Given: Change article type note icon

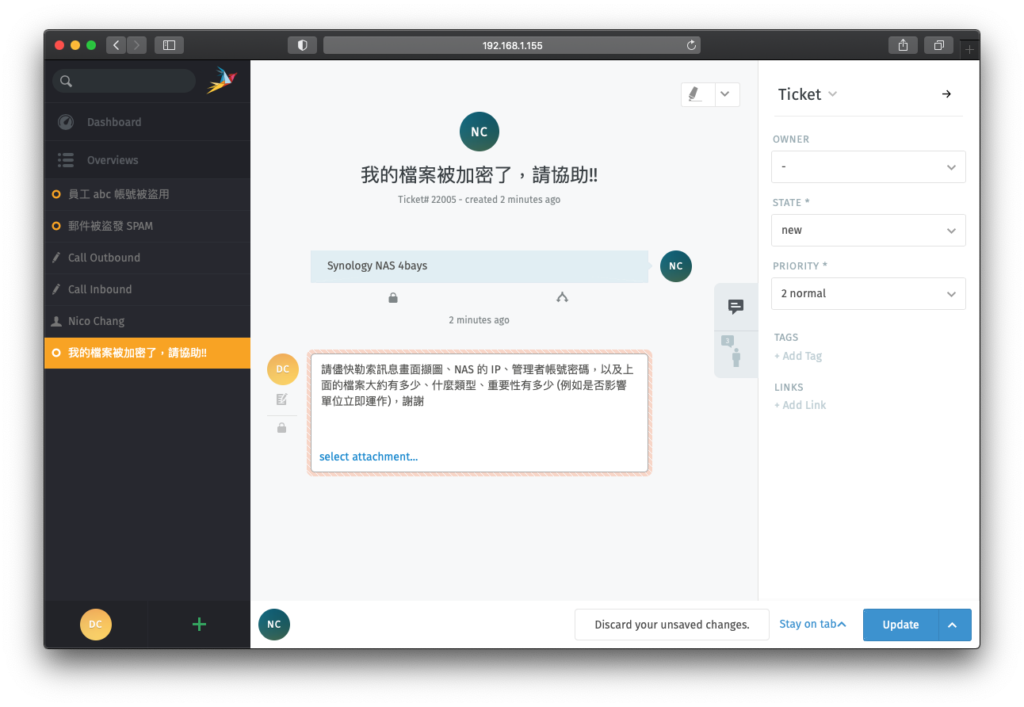Looking at the screenshot, I should pyautogui.click(x=281, y=400).
